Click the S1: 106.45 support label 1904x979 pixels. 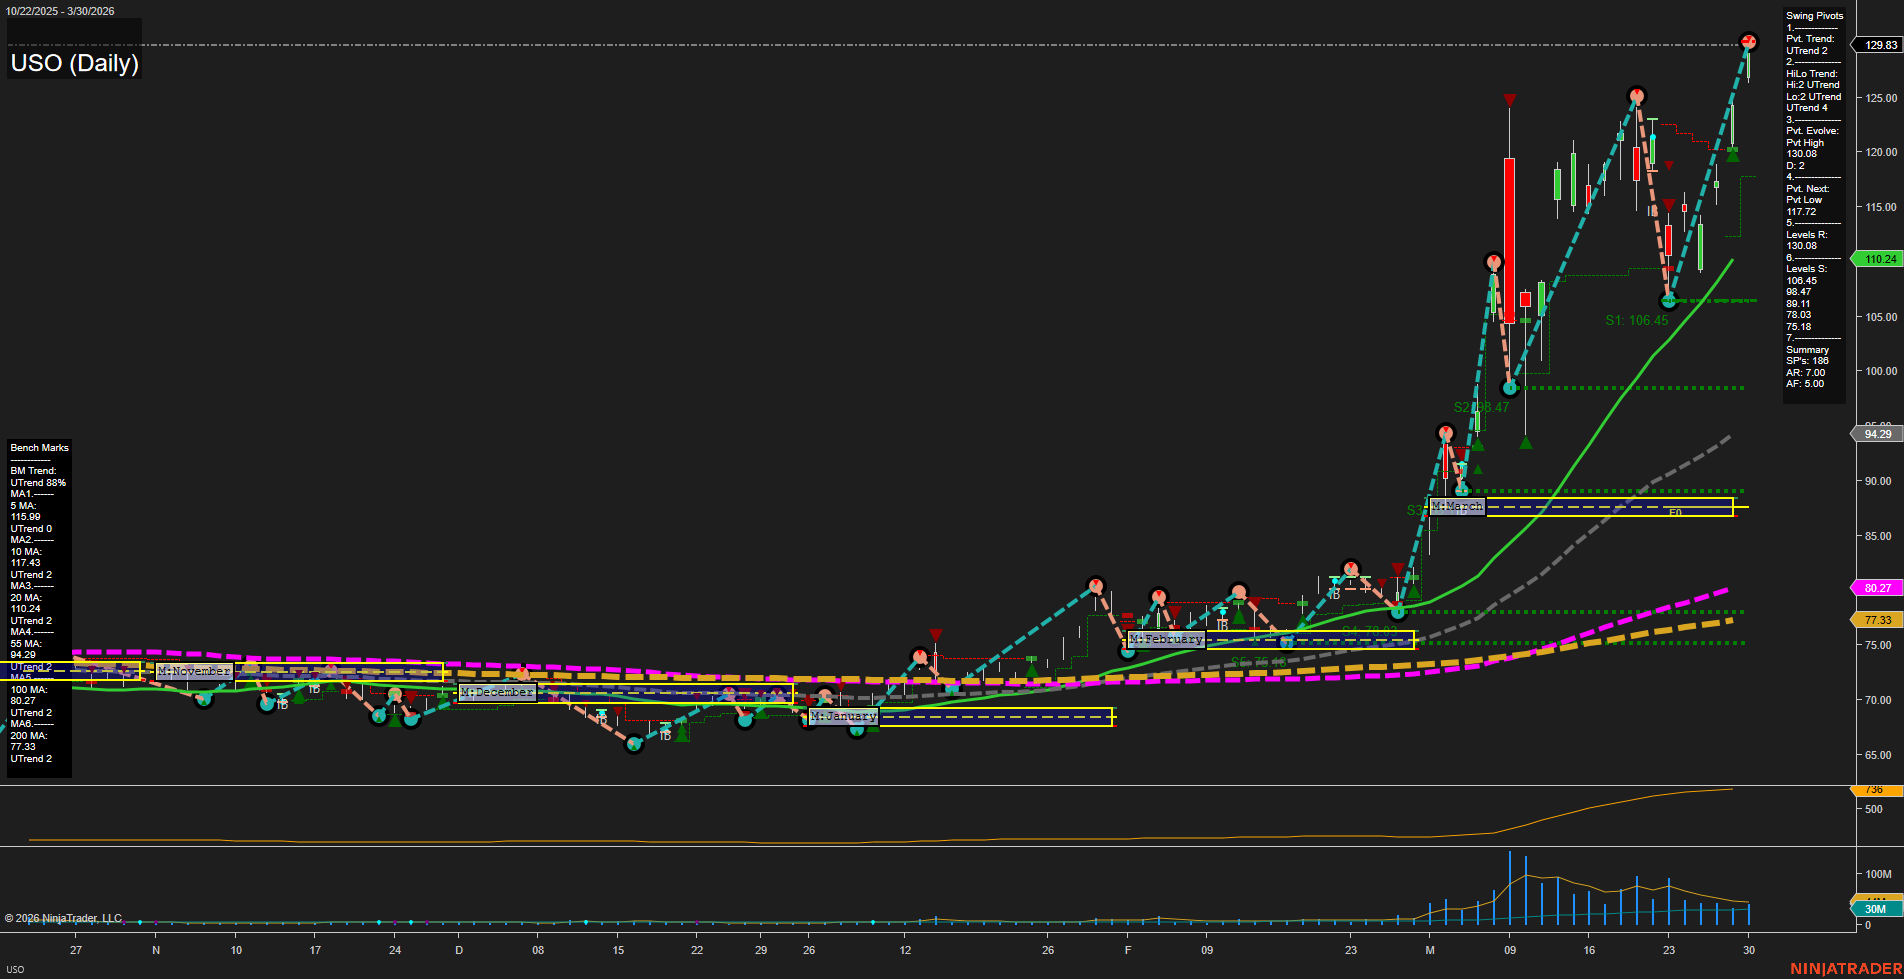(1636, 321)
